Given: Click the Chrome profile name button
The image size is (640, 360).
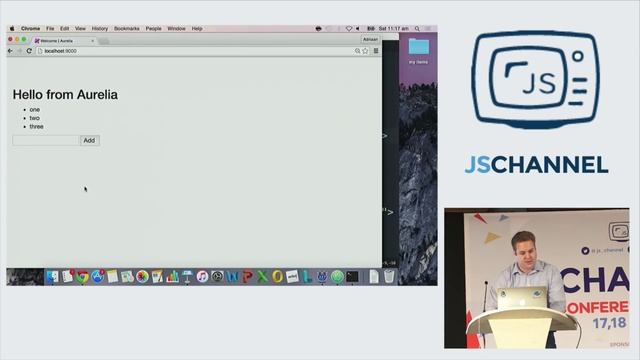Looking at the screenshot, I should (x=370, y=40).
